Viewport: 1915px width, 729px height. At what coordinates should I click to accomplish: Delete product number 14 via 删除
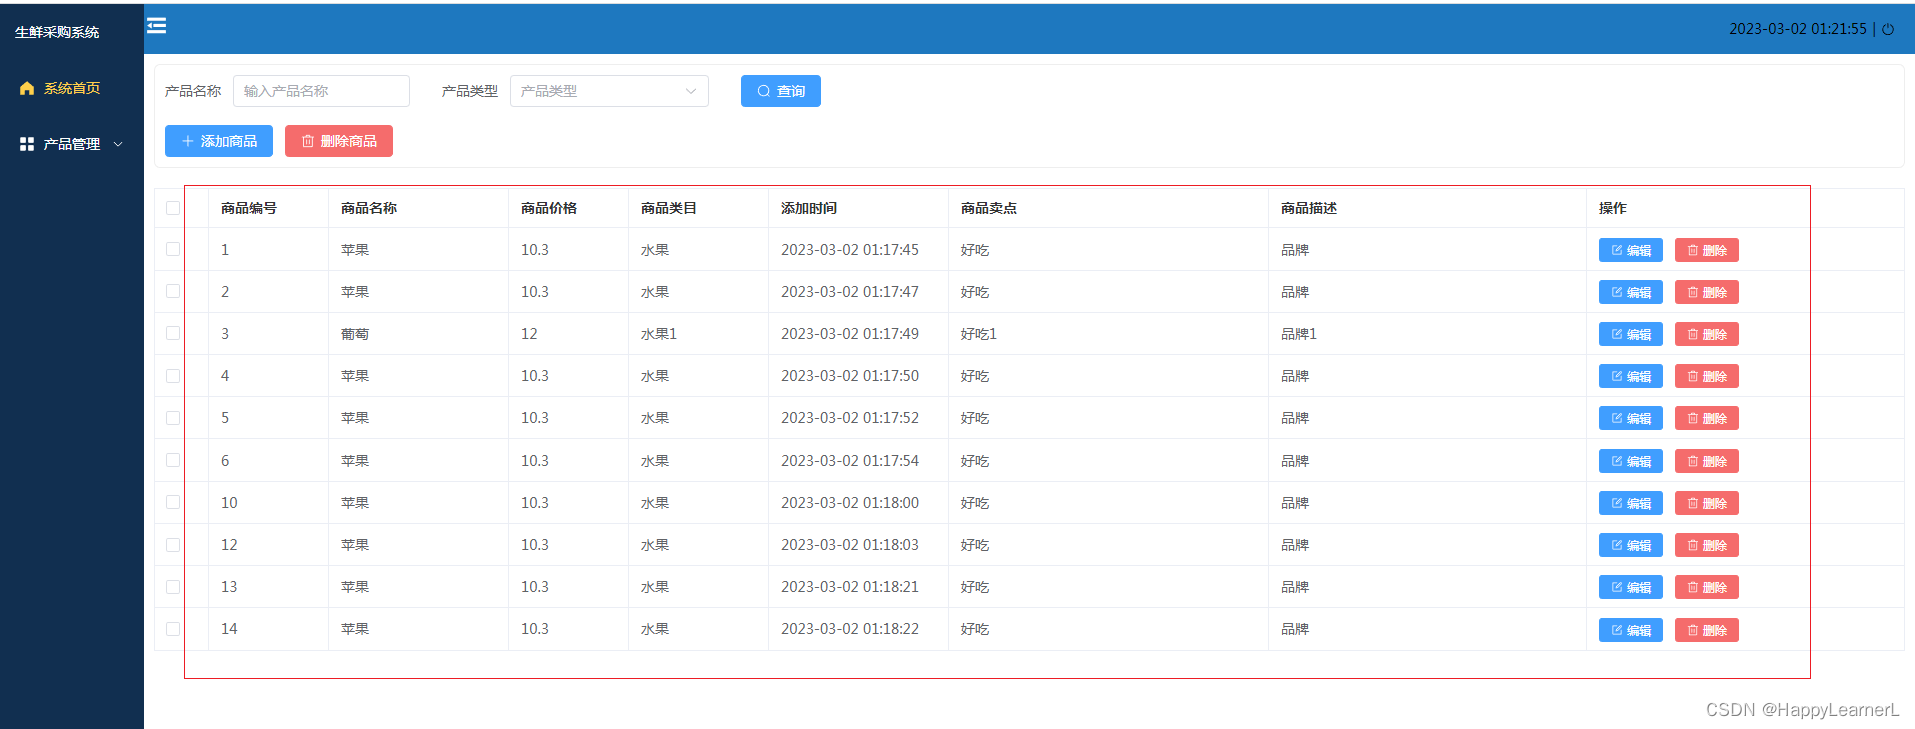tap(1706, 630)
